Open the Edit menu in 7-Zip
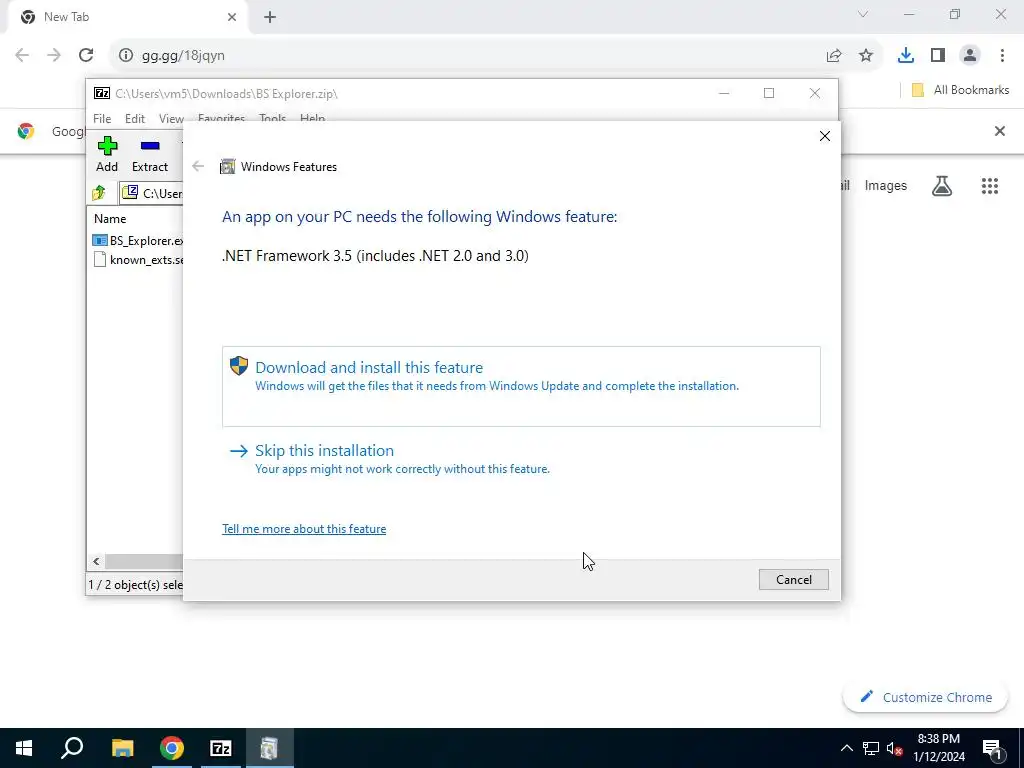This screenshot has width=1024, height=768. [x=135, y=119]
